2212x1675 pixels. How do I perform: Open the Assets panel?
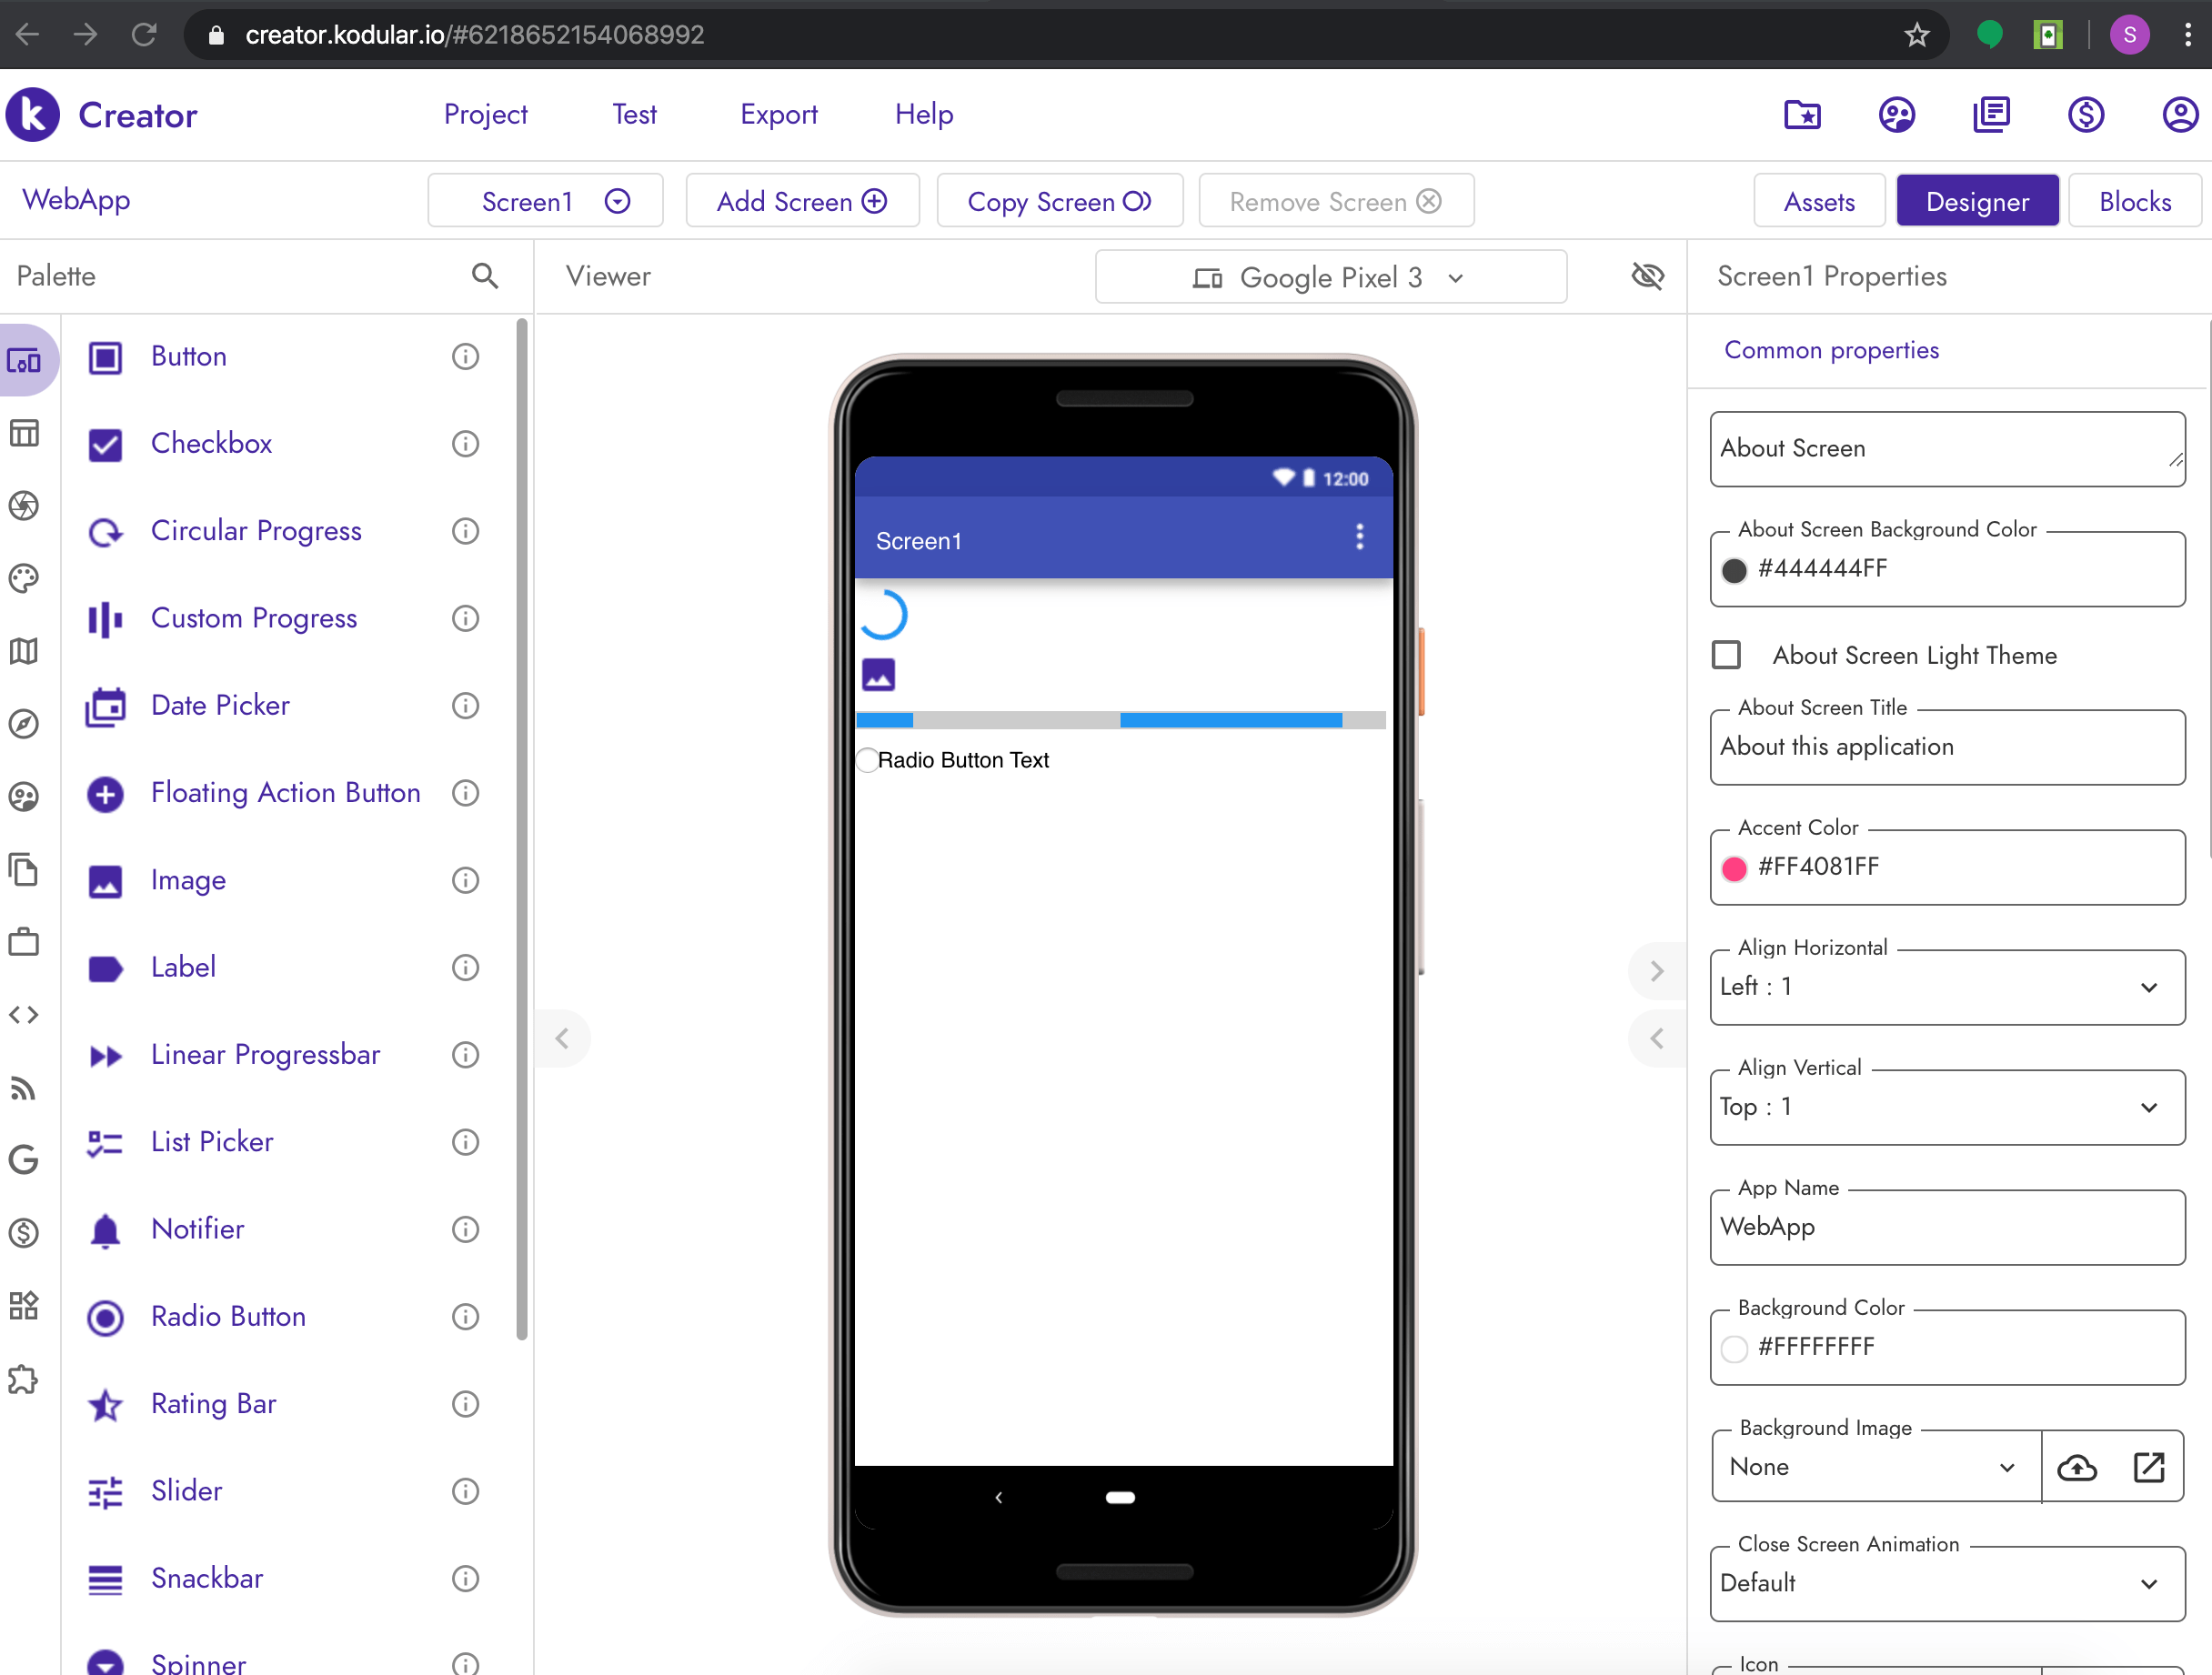(1819, 200)
